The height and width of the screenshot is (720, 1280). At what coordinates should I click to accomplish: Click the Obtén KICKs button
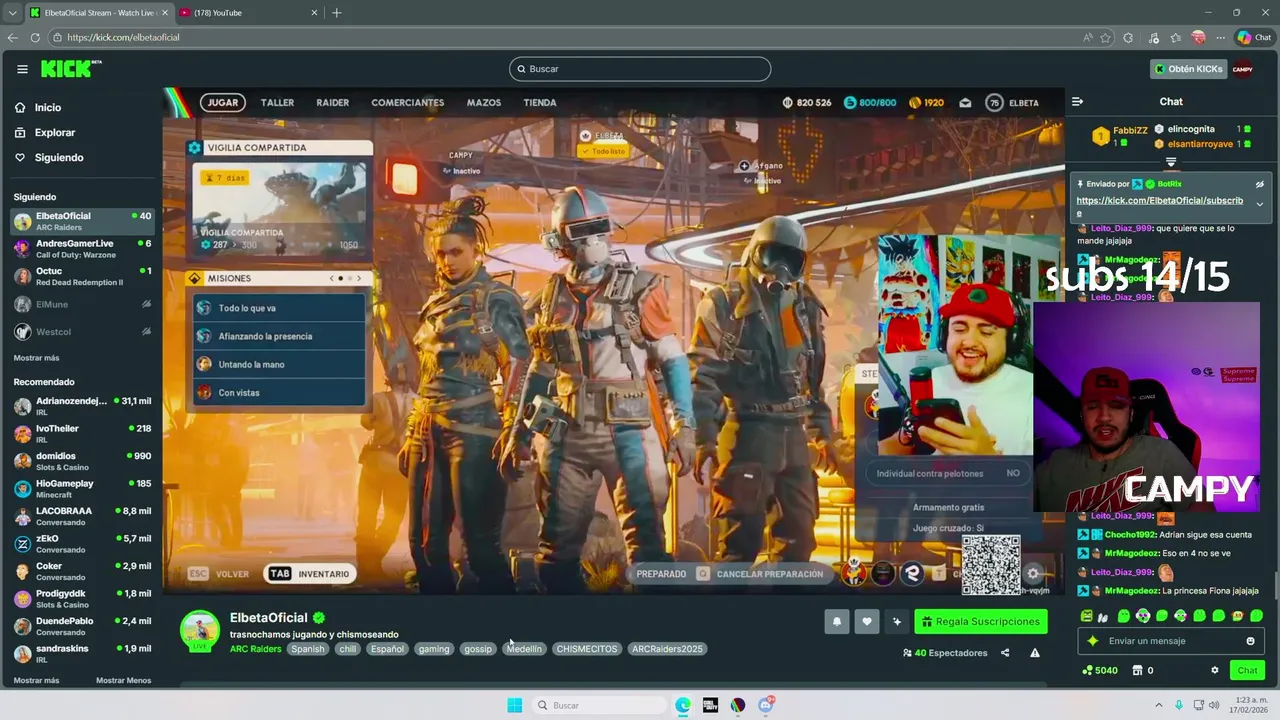click(1188, 69)
